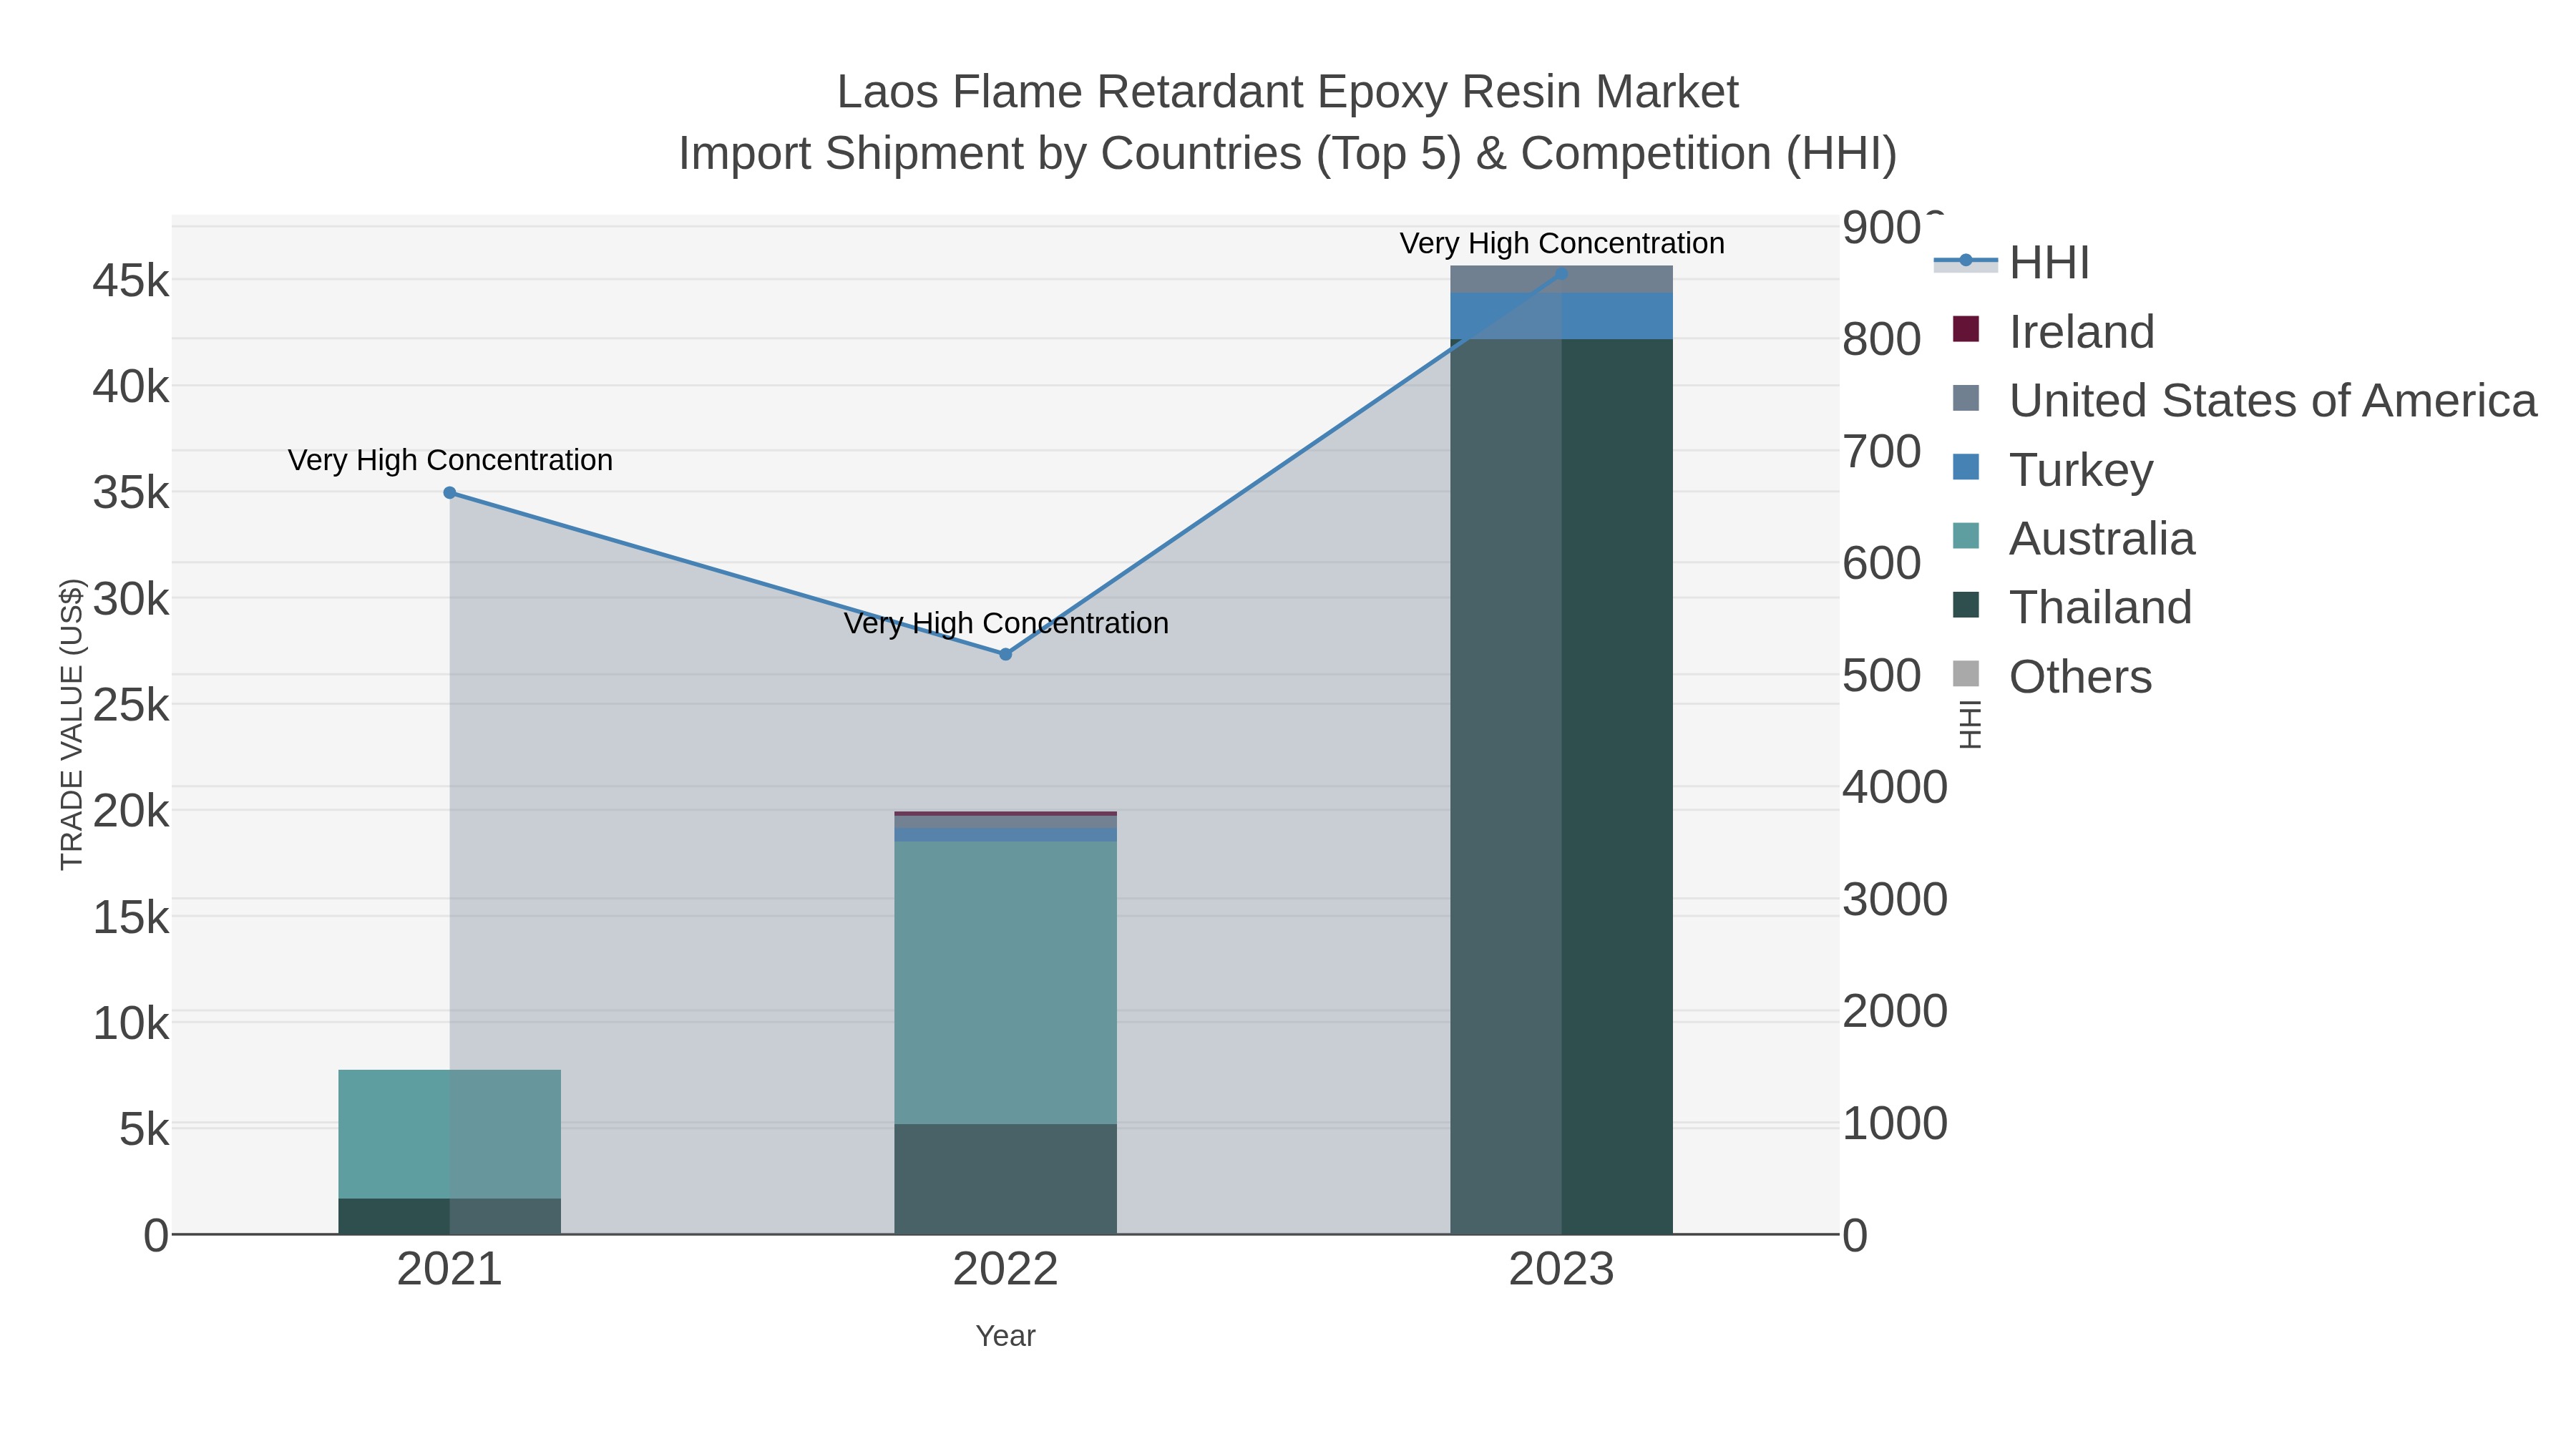Viewport: 2576px width, 1449px height.
Task: Select the 2023 HHI data point
Action: tap(1561, 273)
